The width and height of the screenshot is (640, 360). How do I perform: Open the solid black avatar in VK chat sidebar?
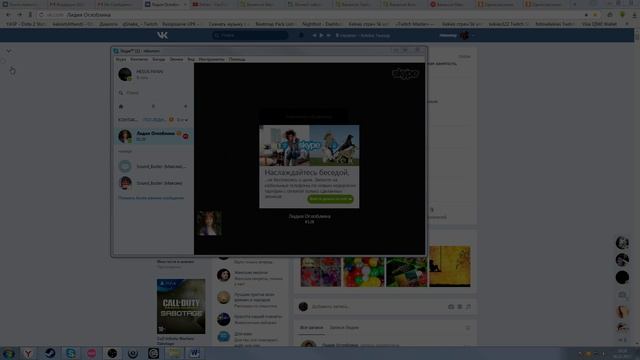coord(622,277)
